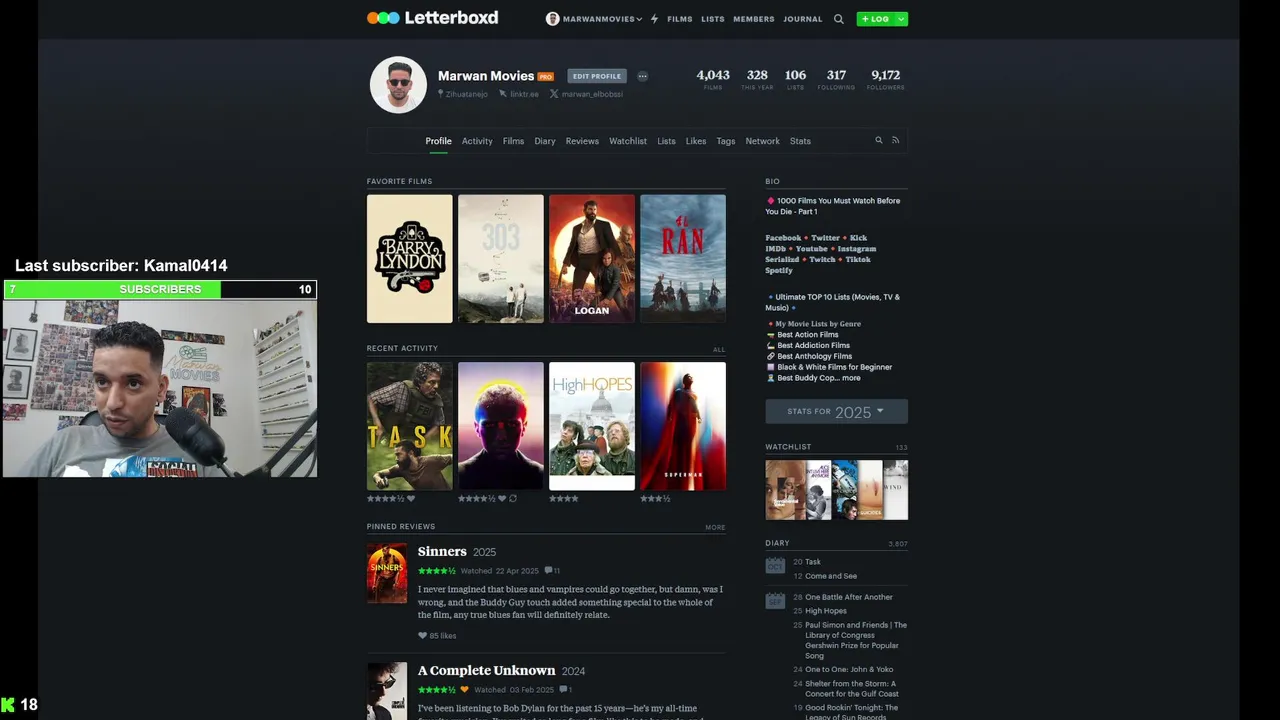The image size is (1280, 720).
Task: Open the 328 This Year stat
Action: pos(757,79)
